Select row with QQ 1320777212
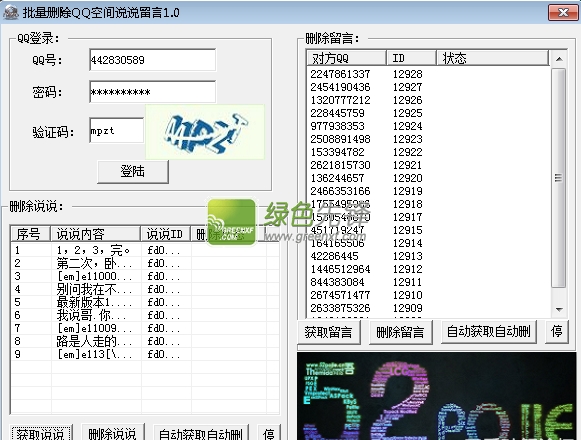 pyautogui.click(x=428, y=100)
